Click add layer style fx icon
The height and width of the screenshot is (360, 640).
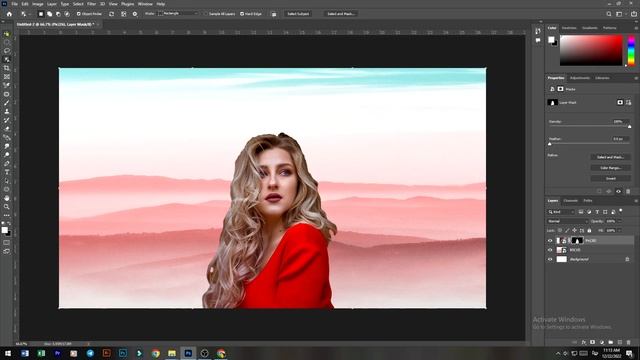[x=584, y=342]
